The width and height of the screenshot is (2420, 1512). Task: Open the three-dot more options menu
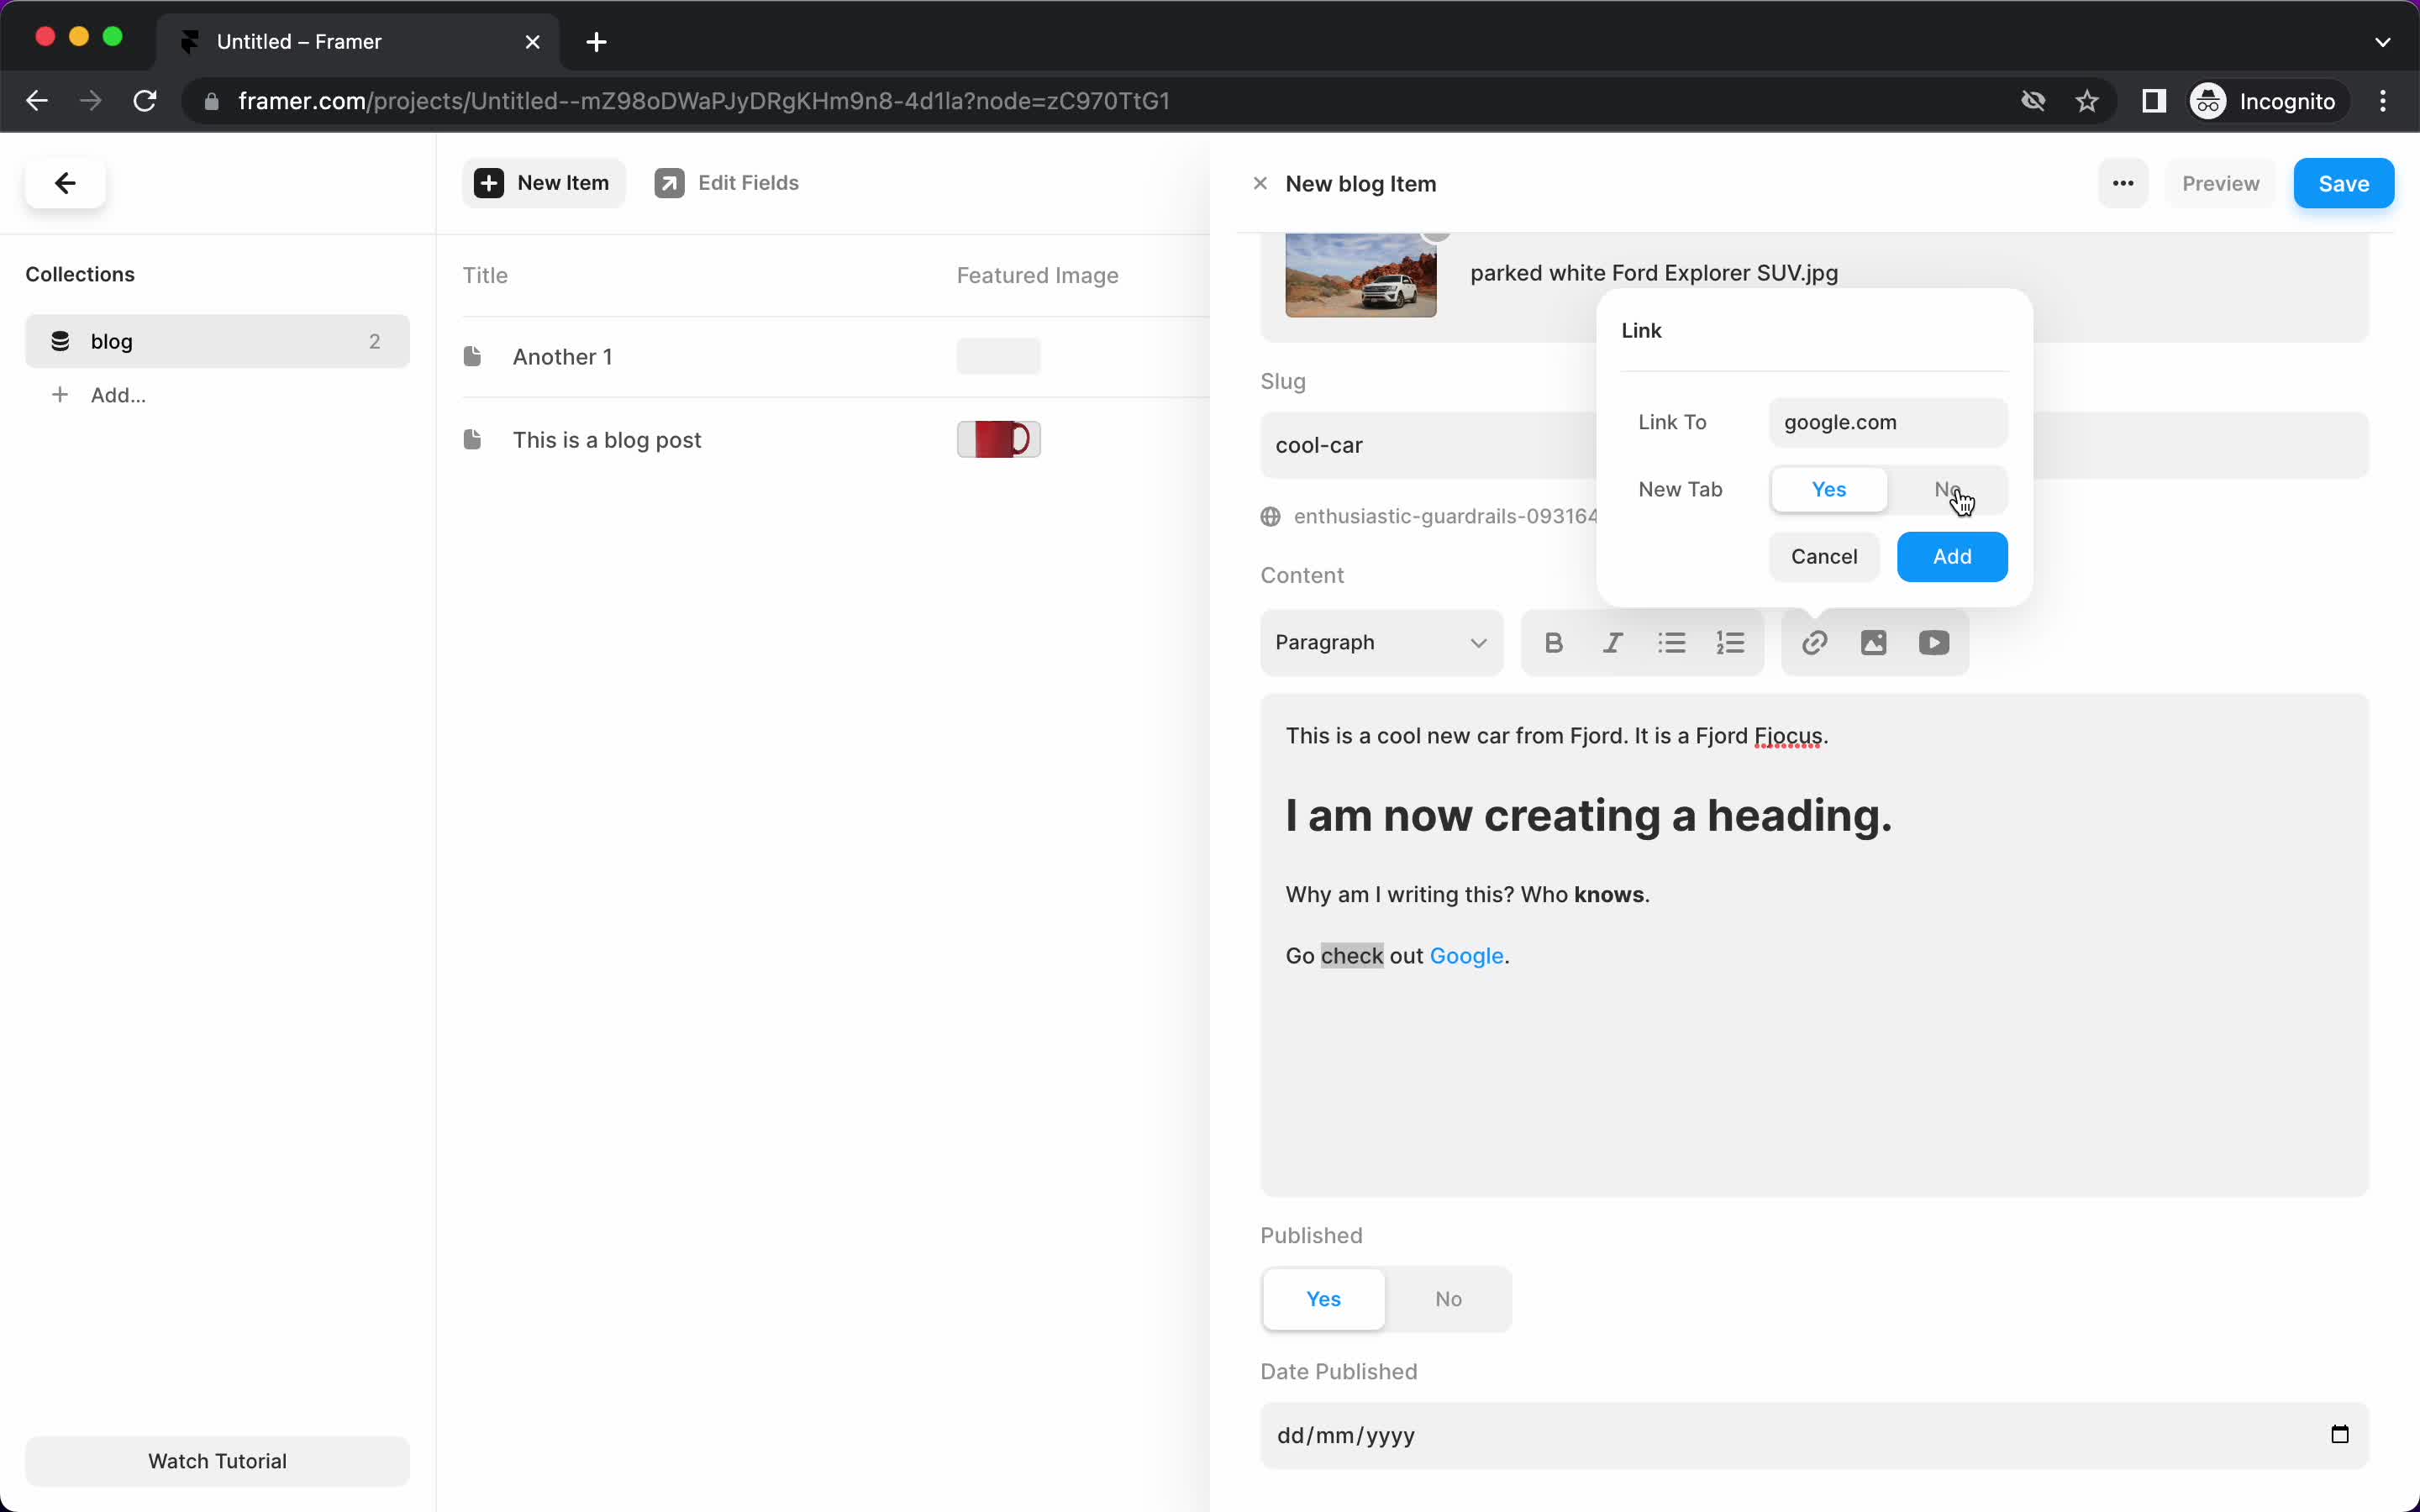click(2122, 183)
